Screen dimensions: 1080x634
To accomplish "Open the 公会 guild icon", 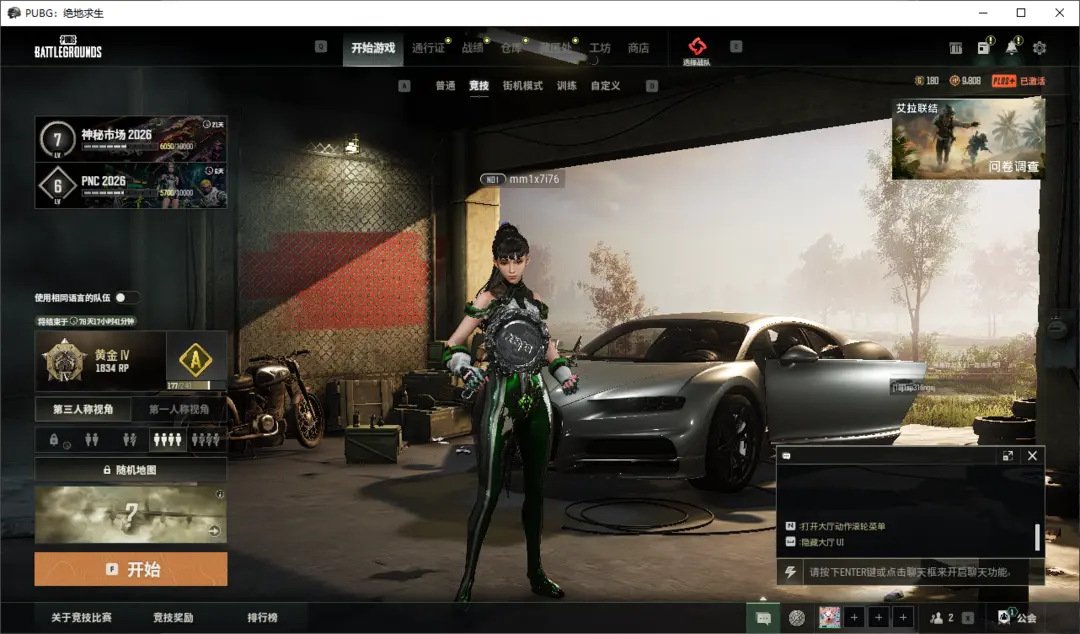I will click(x=1019, y=617).
